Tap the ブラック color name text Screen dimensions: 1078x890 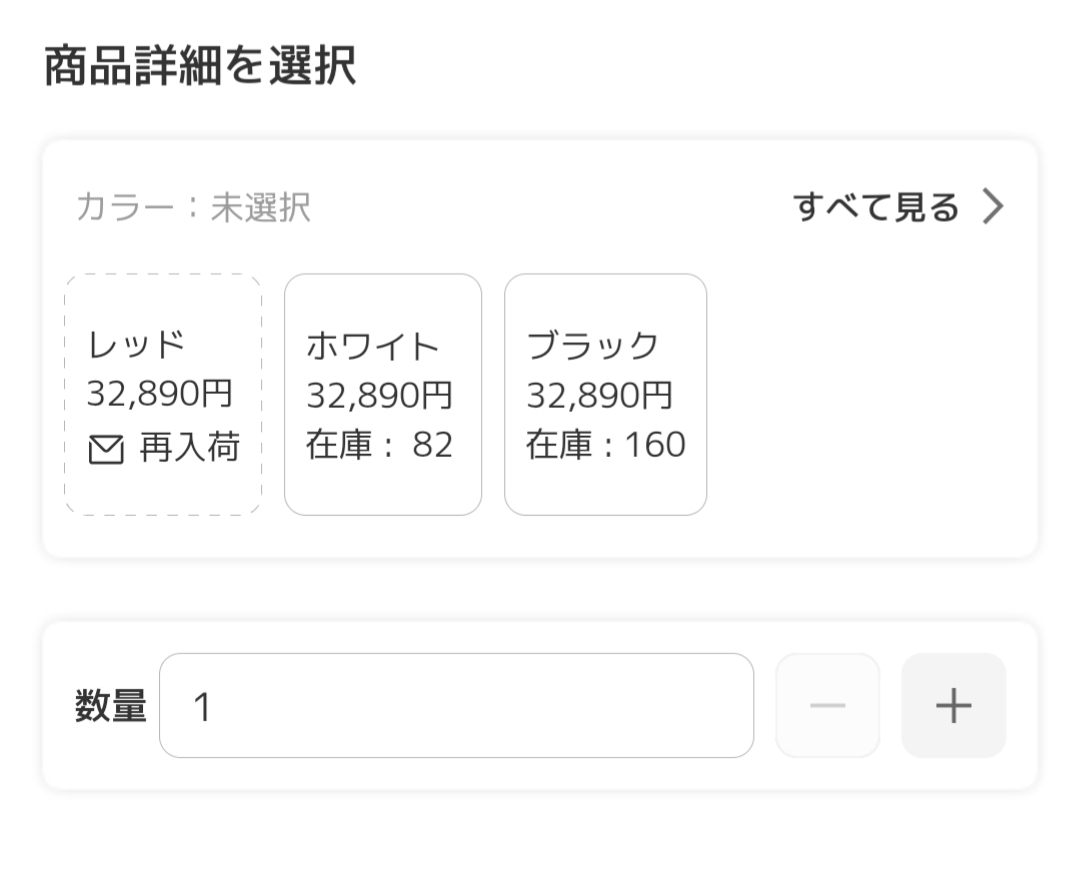(x=593, y=346)
